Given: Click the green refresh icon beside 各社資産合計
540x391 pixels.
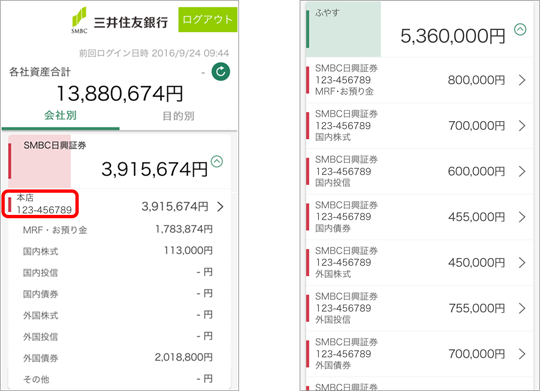Looking at the screenshot, I should [x=220, y=72].
